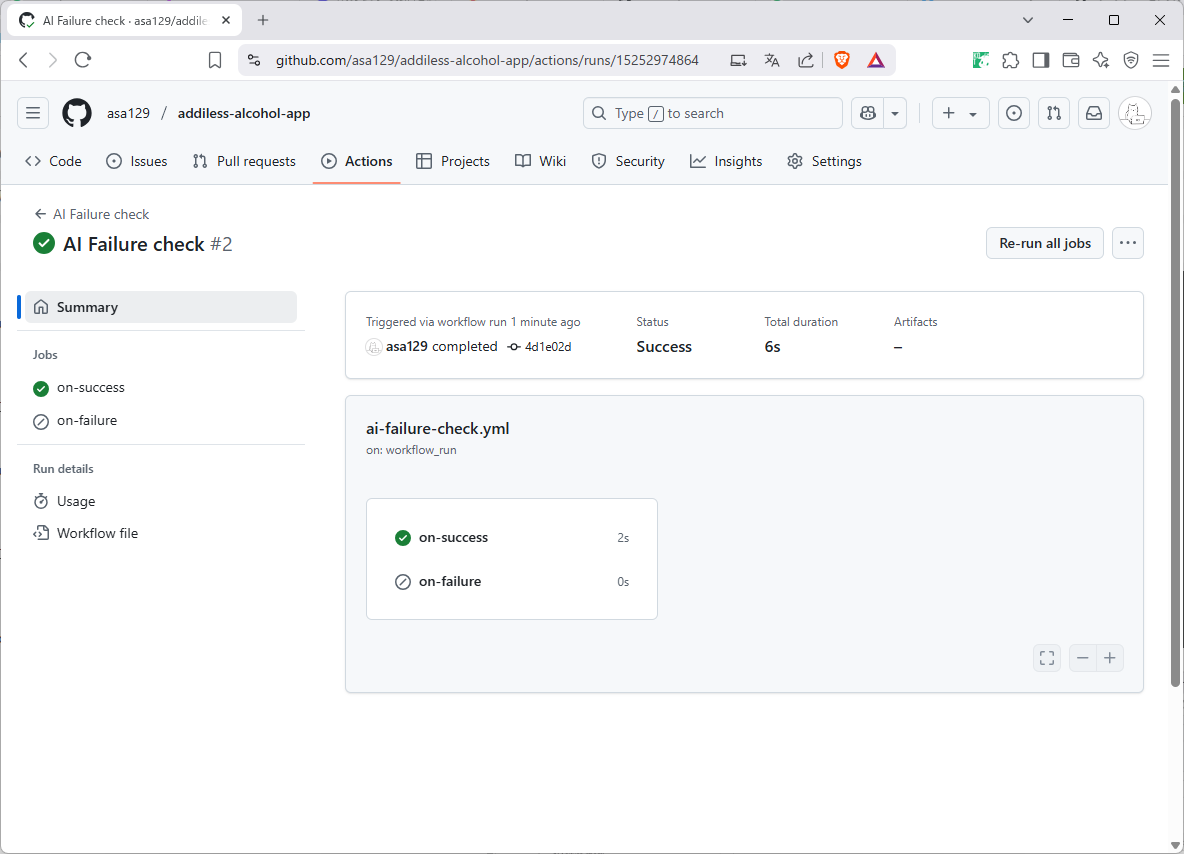Click the page vertical scrollbar
The image size is (1184, 854).
[x=1175, y=393]
